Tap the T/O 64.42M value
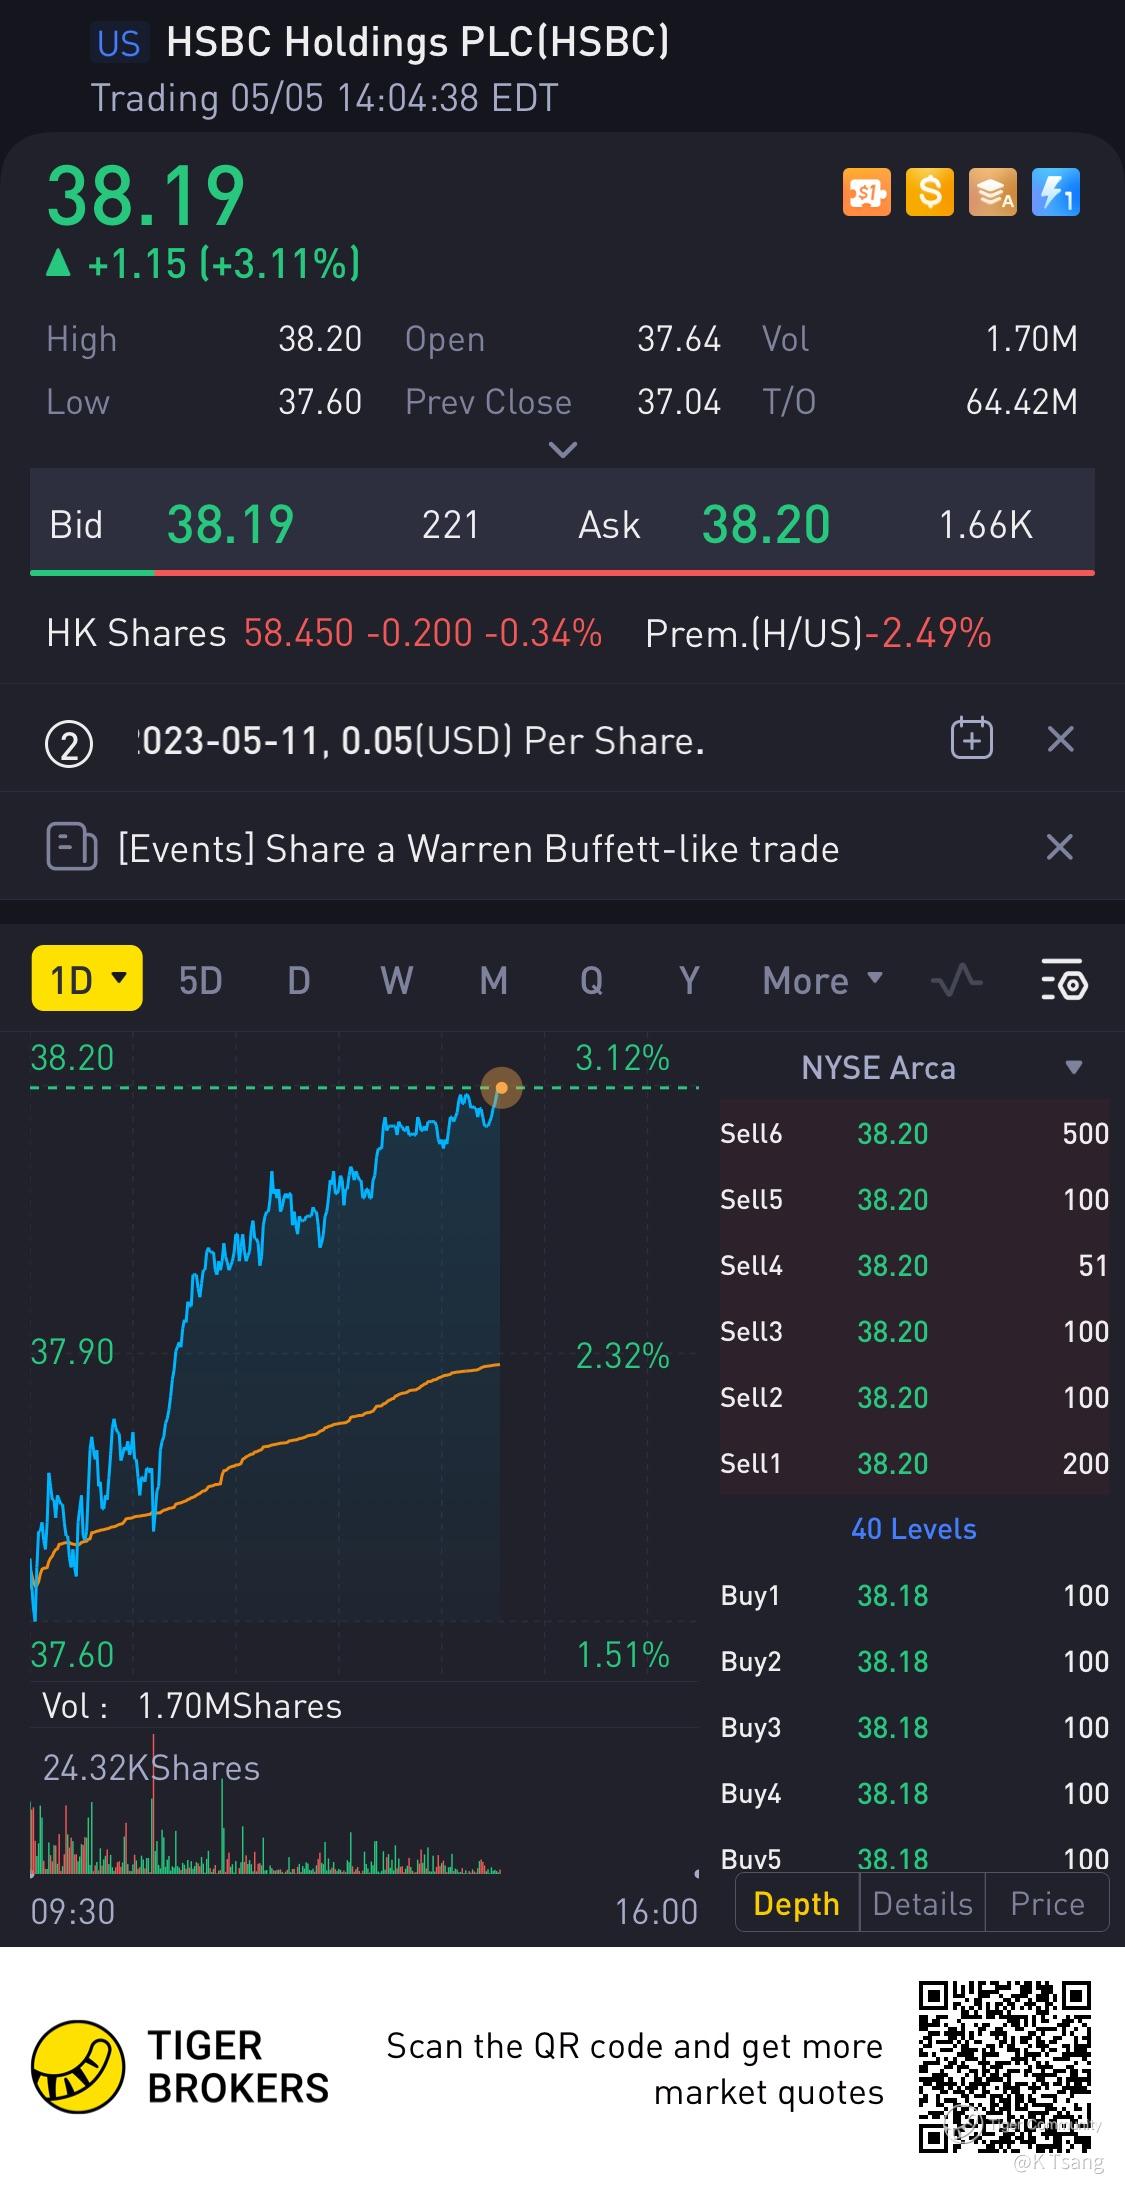The height and width of the screenshot is (2187, 1125). (x=1022, y=402)
